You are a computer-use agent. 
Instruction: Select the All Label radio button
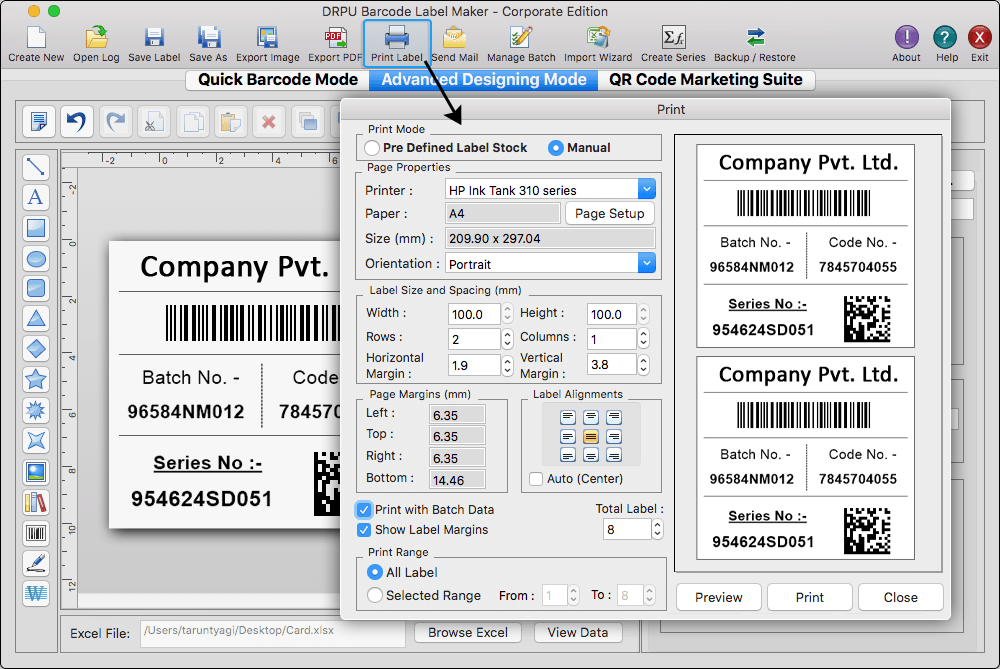click(x=375, y=572)
